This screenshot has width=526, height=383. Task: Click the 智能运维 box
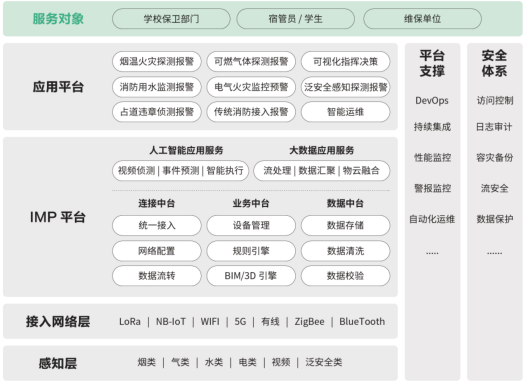346,112
